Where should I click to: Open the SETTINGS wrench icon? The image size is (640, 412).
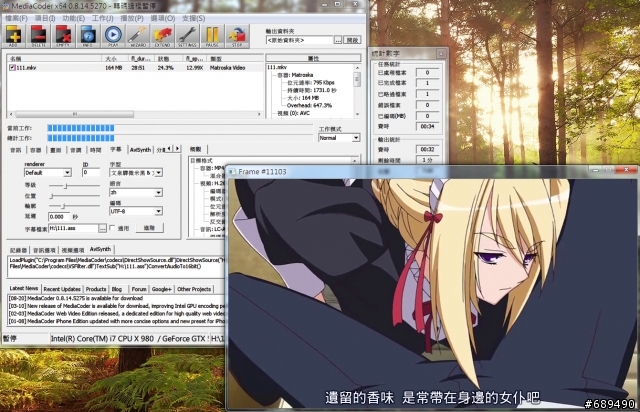tap(187, 36)
